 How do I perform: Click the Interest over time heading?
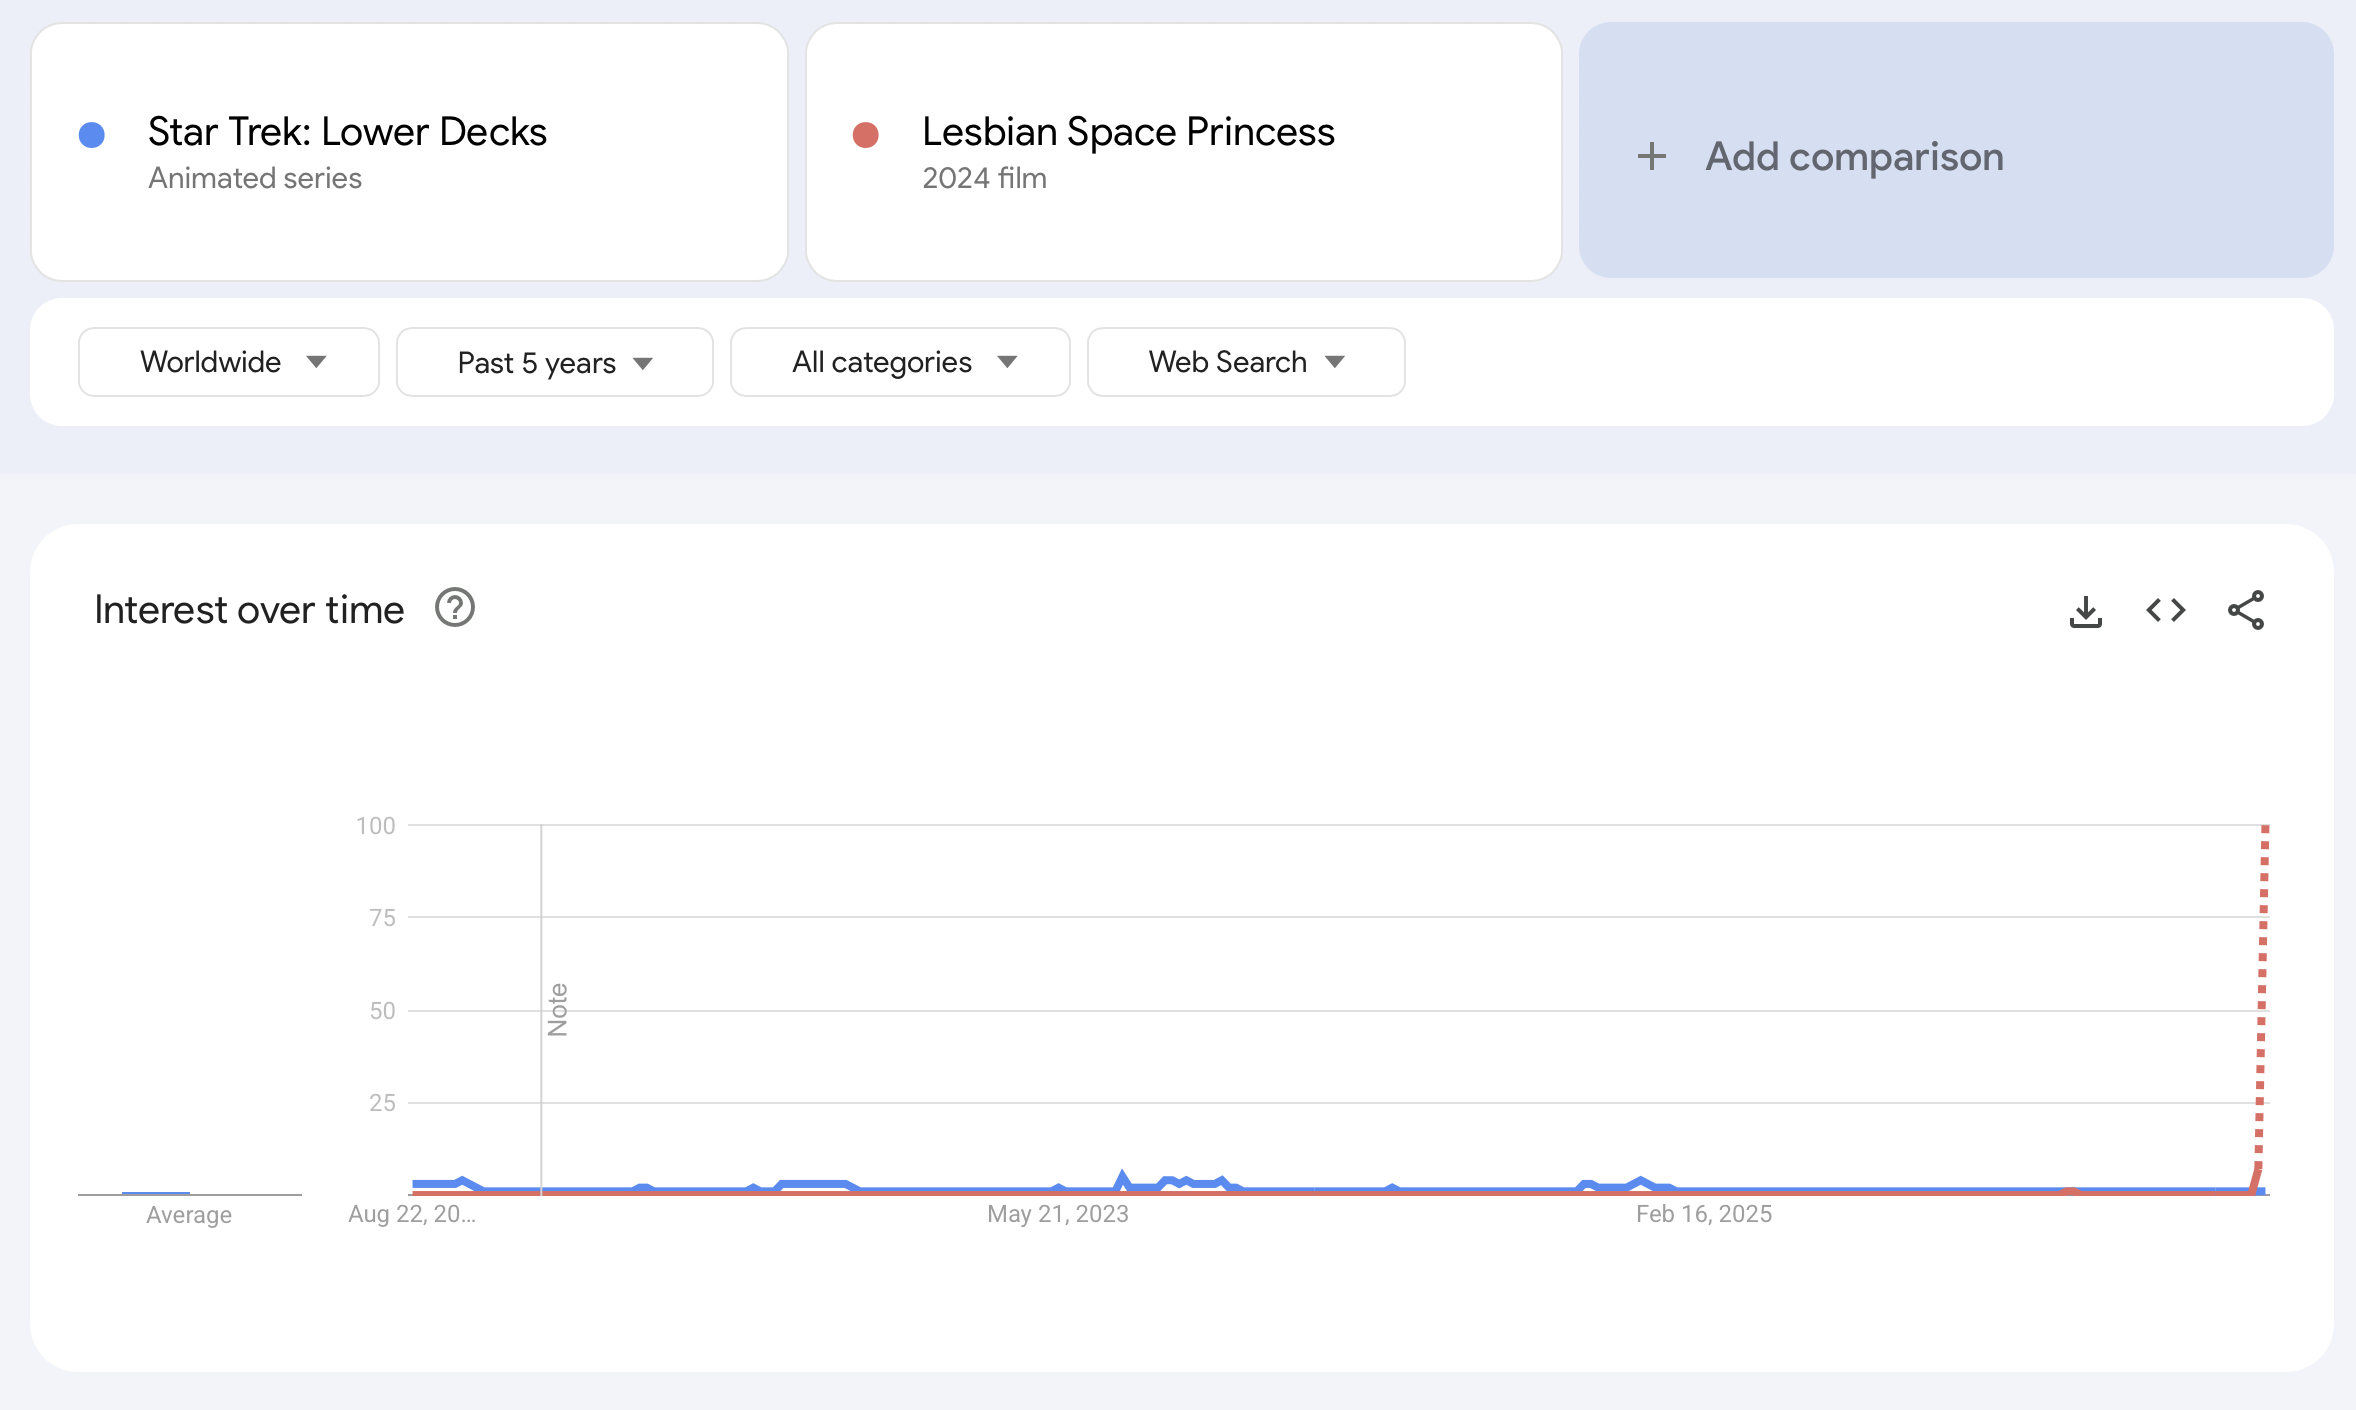pos(249,610)
